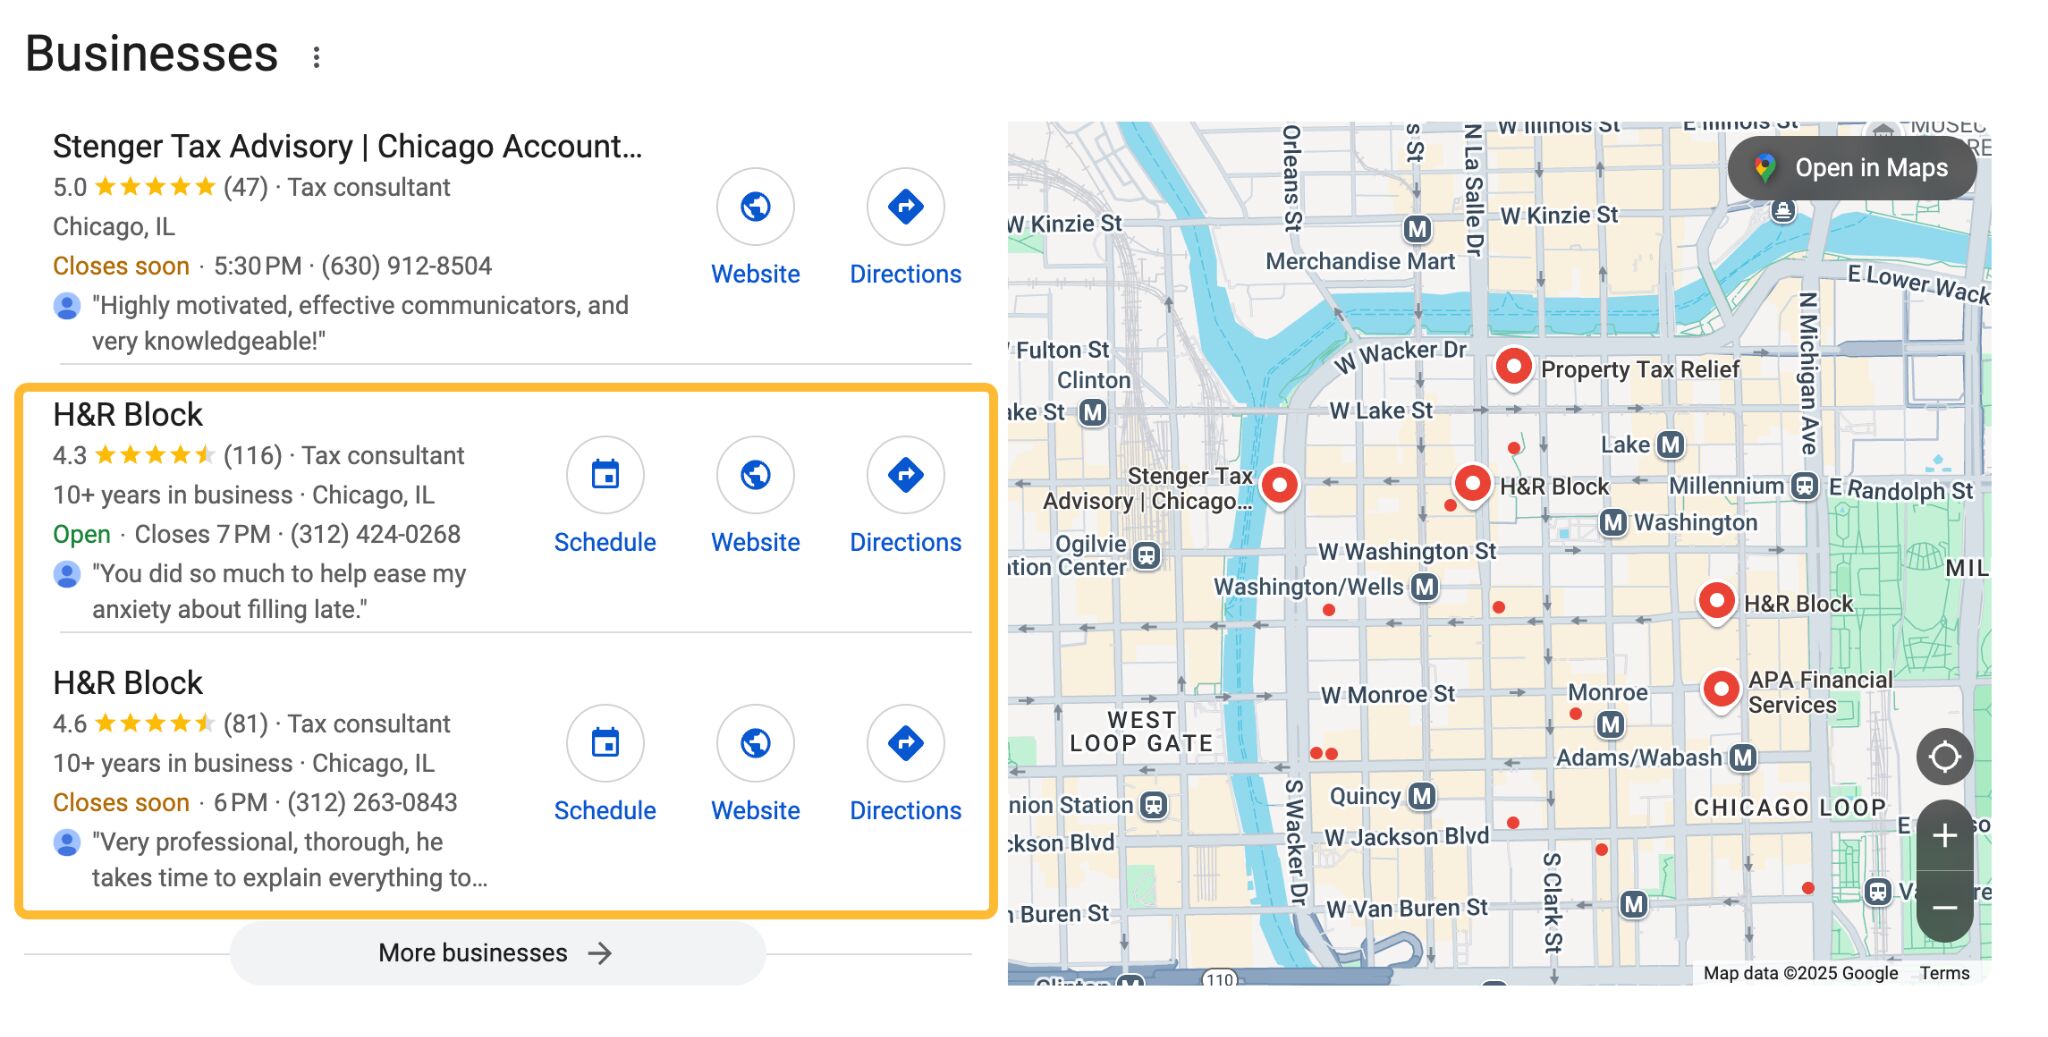
Task: Select the Monroe station icon on map
Action: click(x=1610, y=724)
